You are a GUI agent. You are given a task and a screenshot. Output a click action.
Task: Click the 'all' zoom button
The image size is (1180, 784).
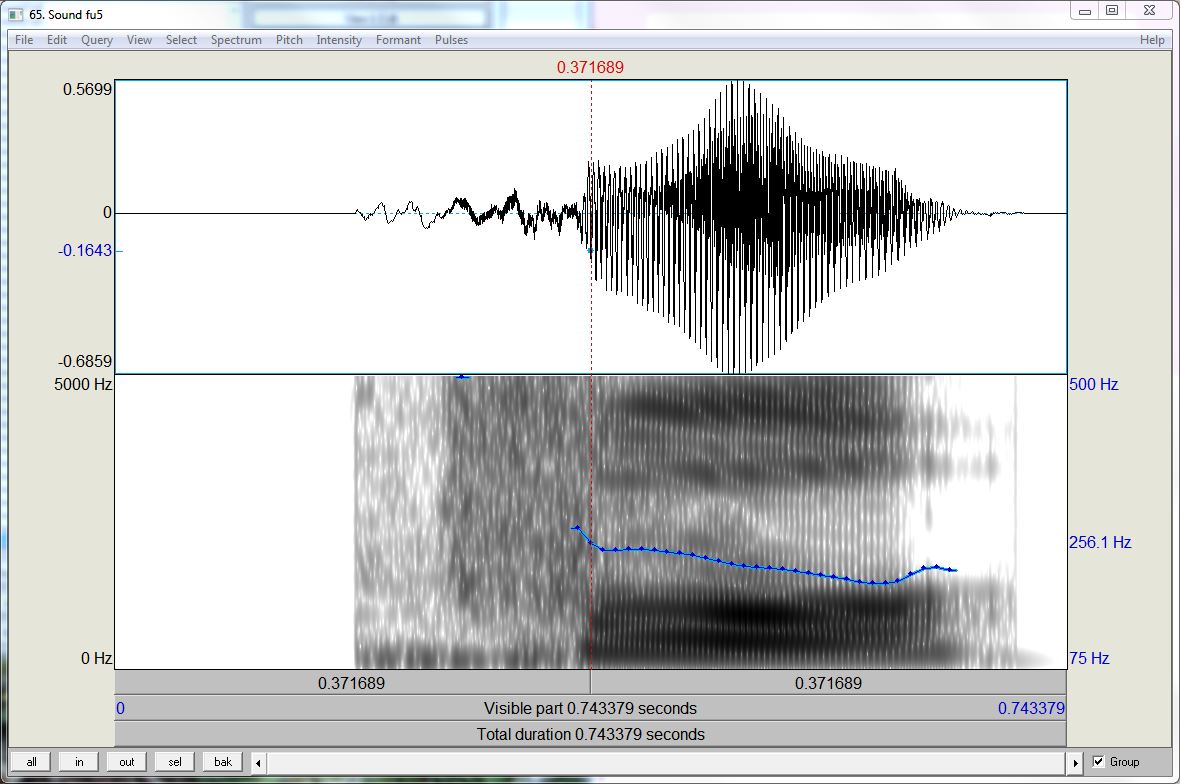point(32,762)
